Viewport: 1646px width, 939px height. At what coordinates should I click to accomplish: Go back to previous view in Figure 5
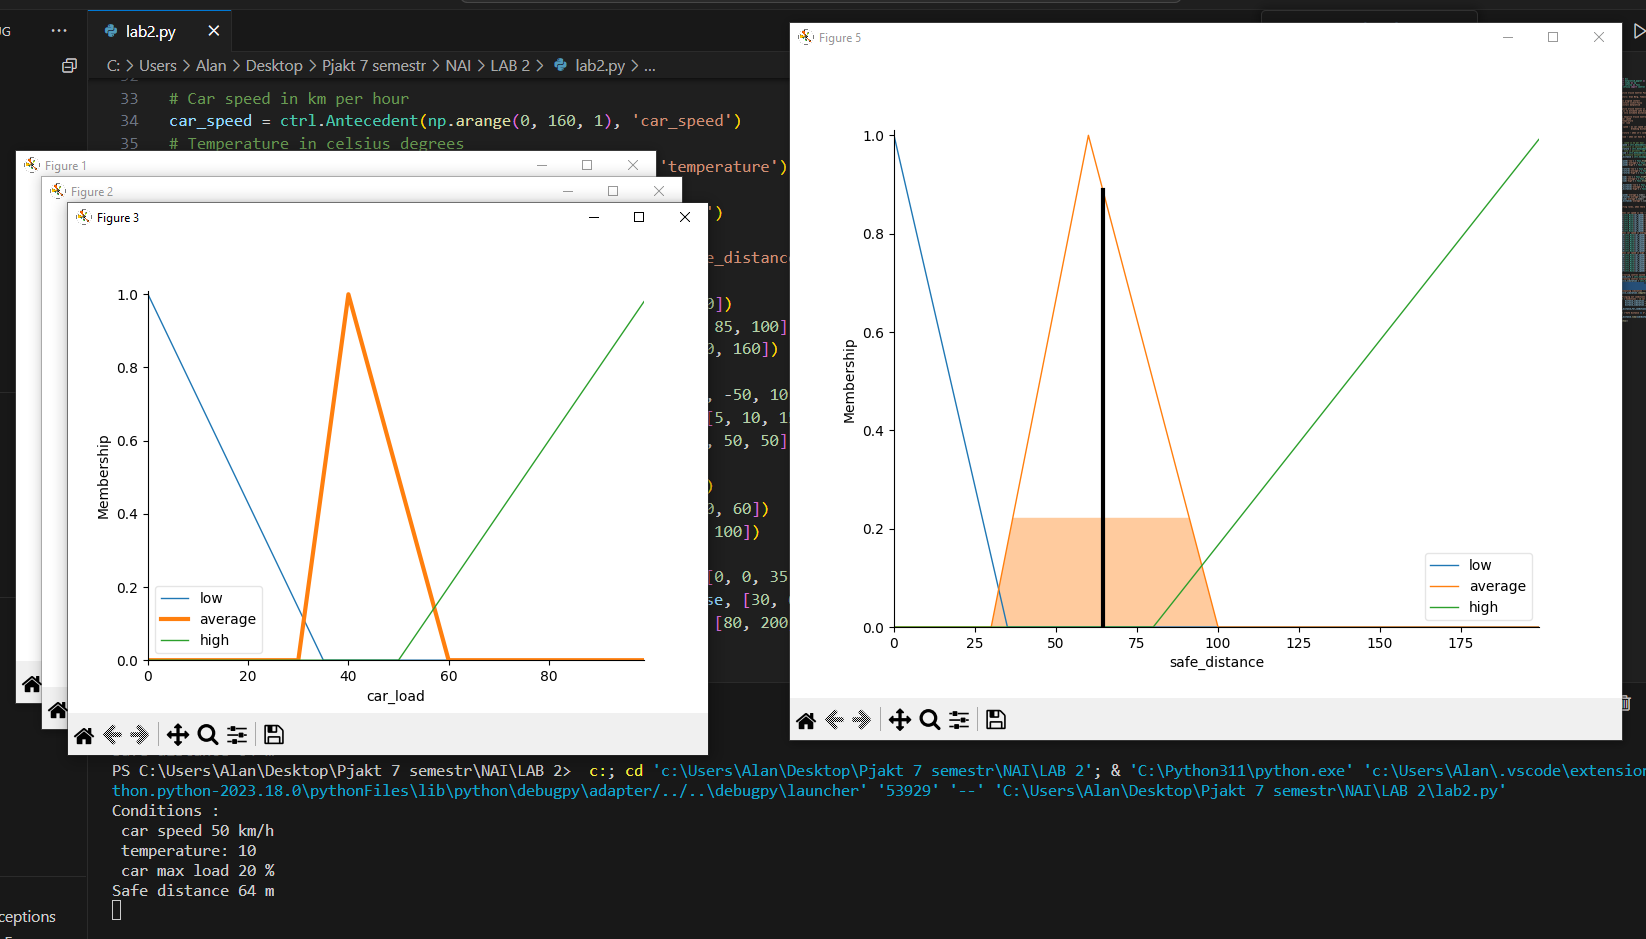click(835, 719)
